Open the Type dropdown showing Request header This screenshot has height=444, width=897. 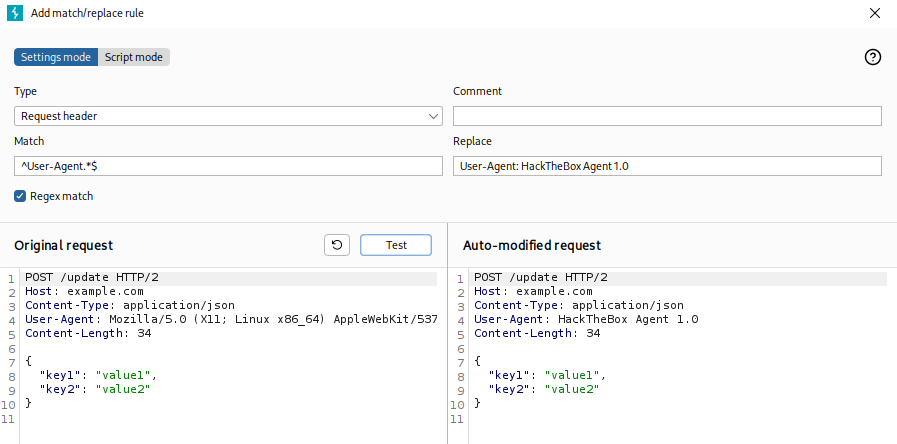click(x=228, y=116)
